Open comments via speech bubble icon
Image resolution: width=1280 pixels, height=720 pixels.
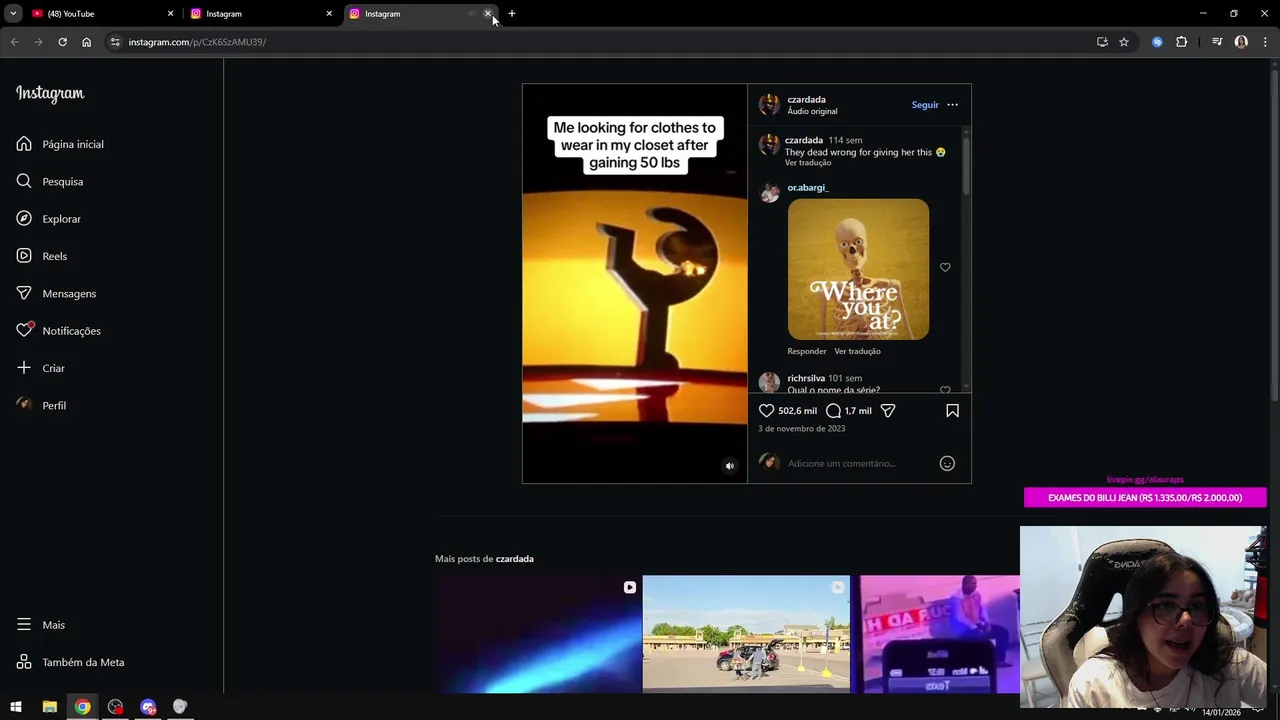(833, 411)
